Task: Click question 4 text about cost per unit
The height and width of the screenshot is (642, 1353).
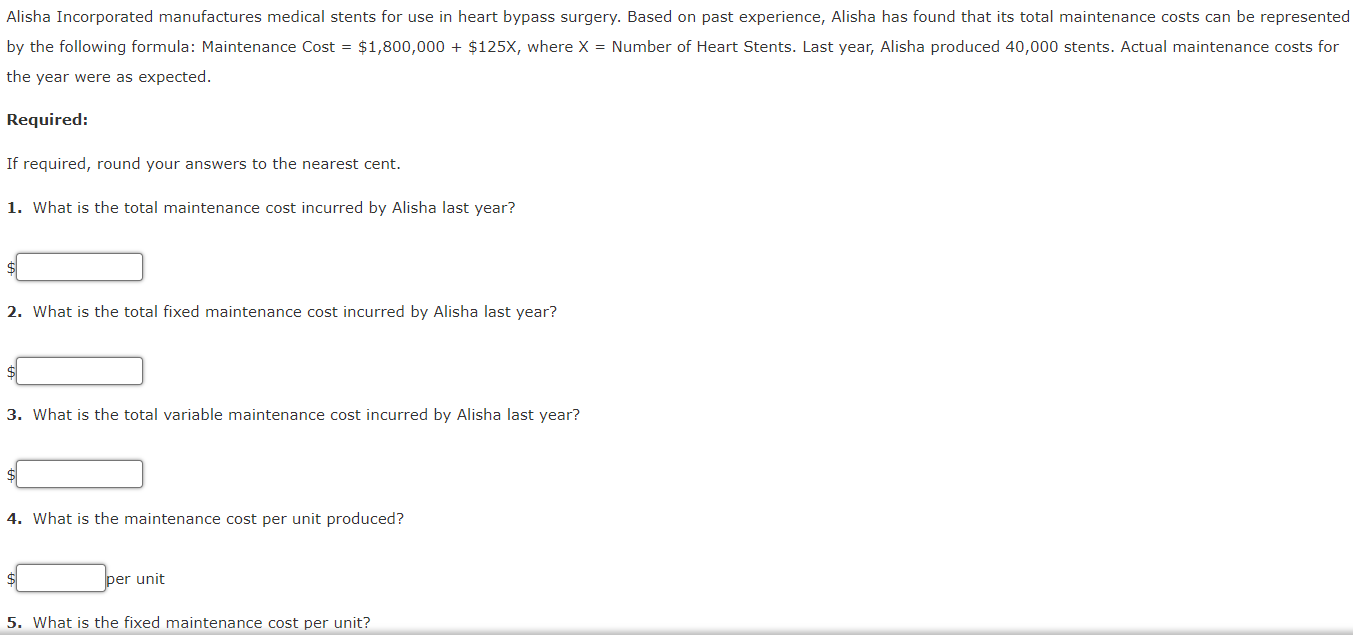Action: point(218,519)
